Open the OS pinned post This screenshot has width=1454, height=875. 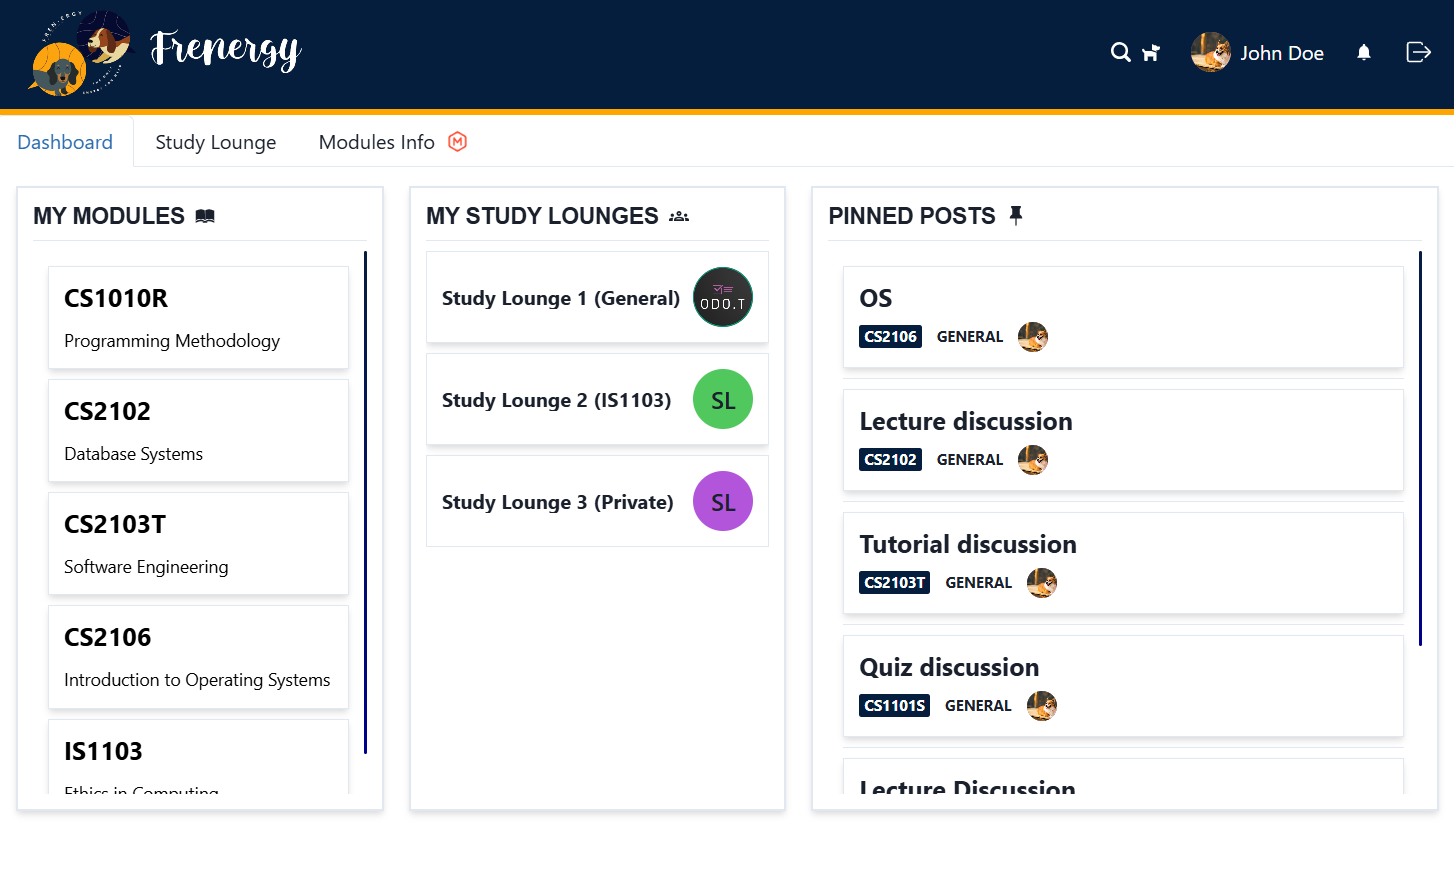click(x=1123, y=317)
